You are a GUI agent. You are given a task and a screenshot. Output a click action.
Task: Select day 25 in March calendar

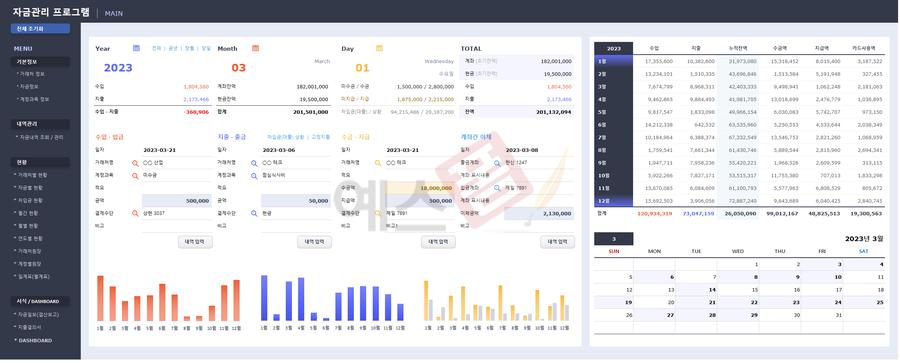click(864, 302)
